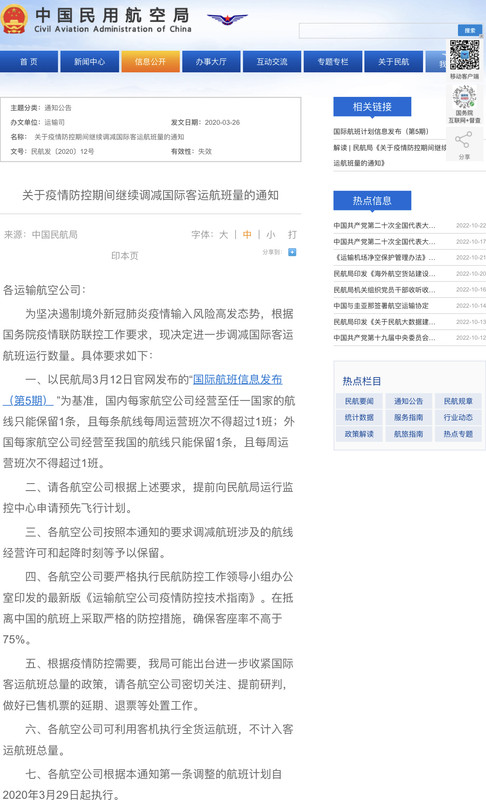Focus the site search input field
Screen dimensions: 486x800
(377, 31)
